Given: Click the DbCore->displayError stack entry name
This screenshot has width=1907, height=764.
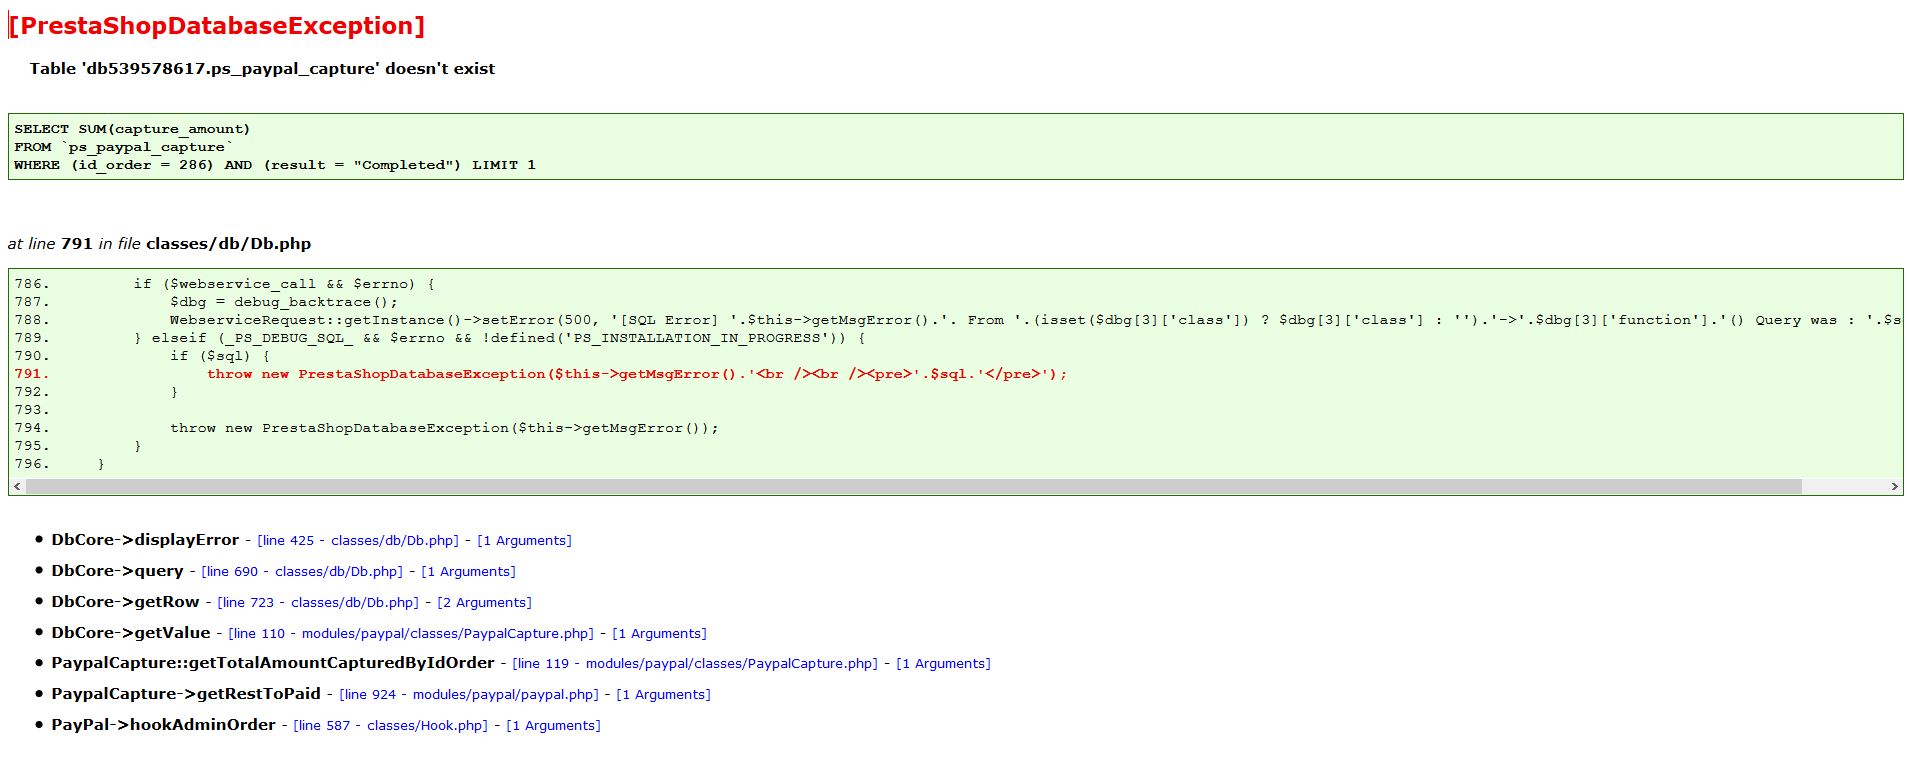Looking at the screenshot, I should [145, 540].
